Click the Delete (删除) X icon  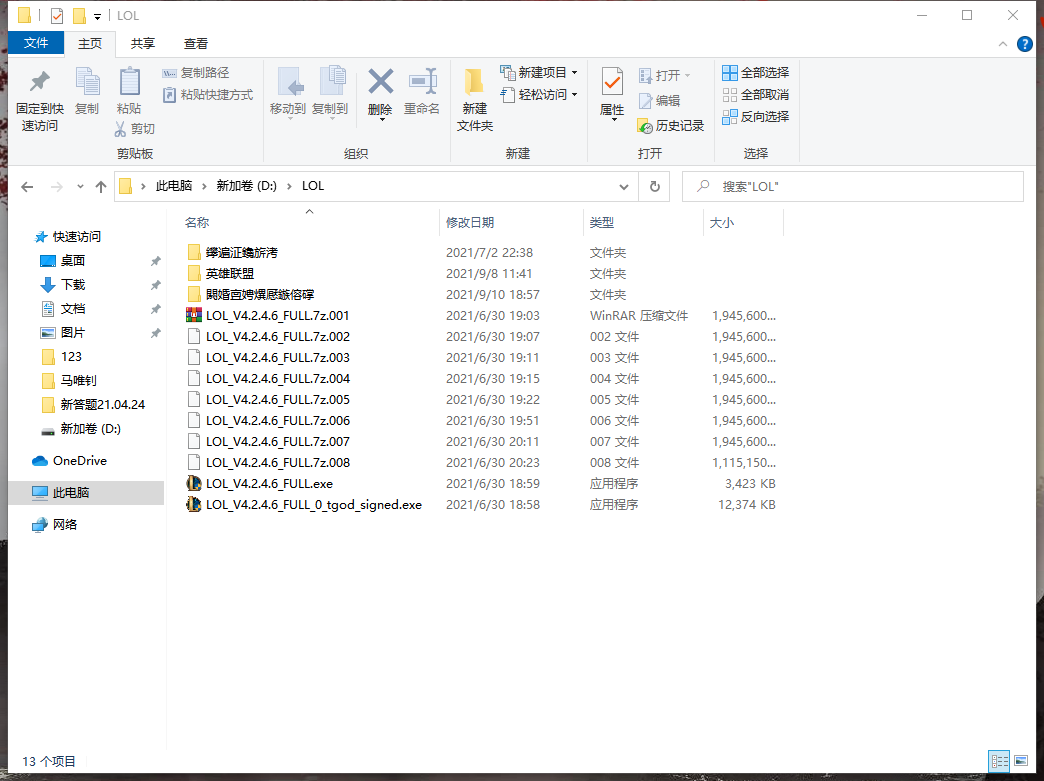point(380,82)
